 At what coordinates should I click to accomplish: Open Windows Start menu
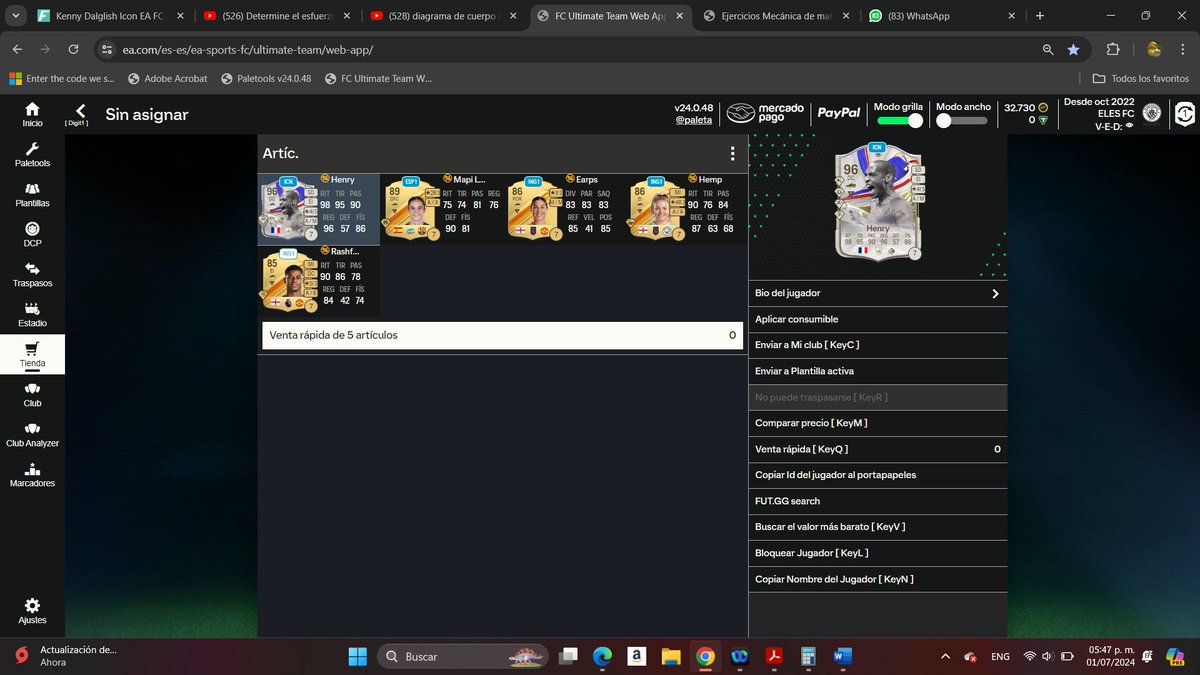pyautogui.click(x=357, y=656)
